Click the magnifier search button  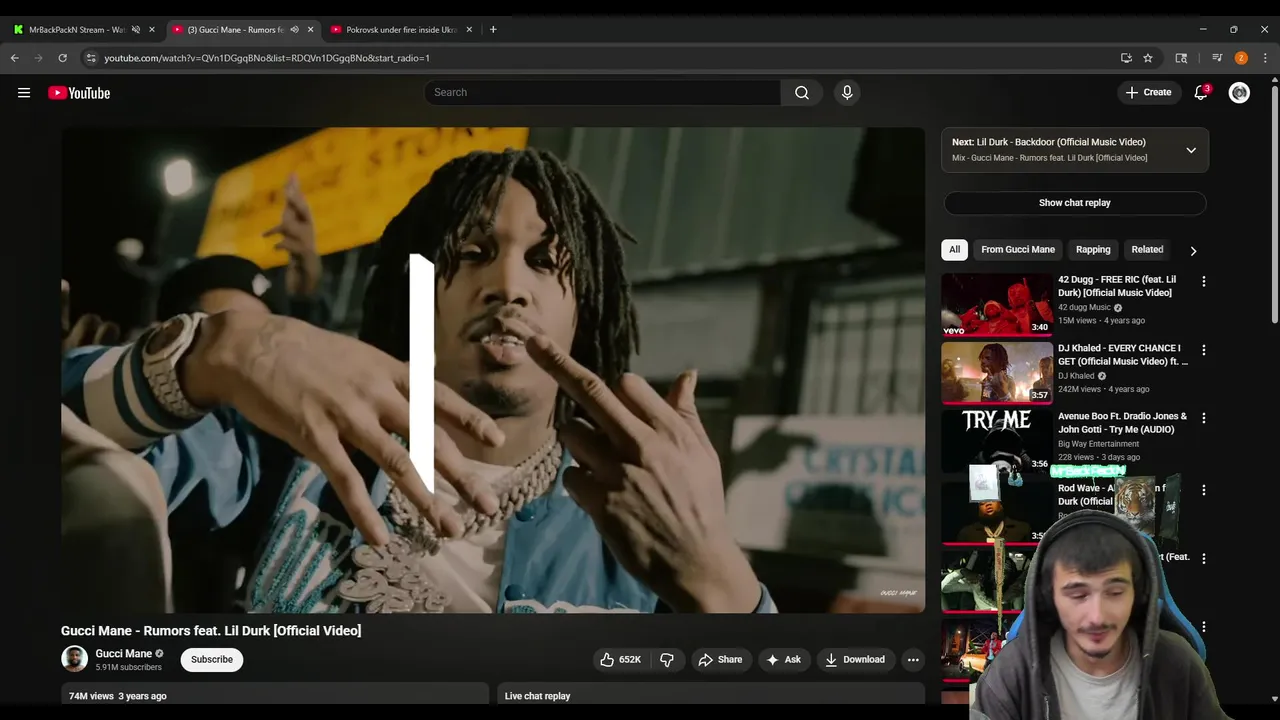point(802,92)
